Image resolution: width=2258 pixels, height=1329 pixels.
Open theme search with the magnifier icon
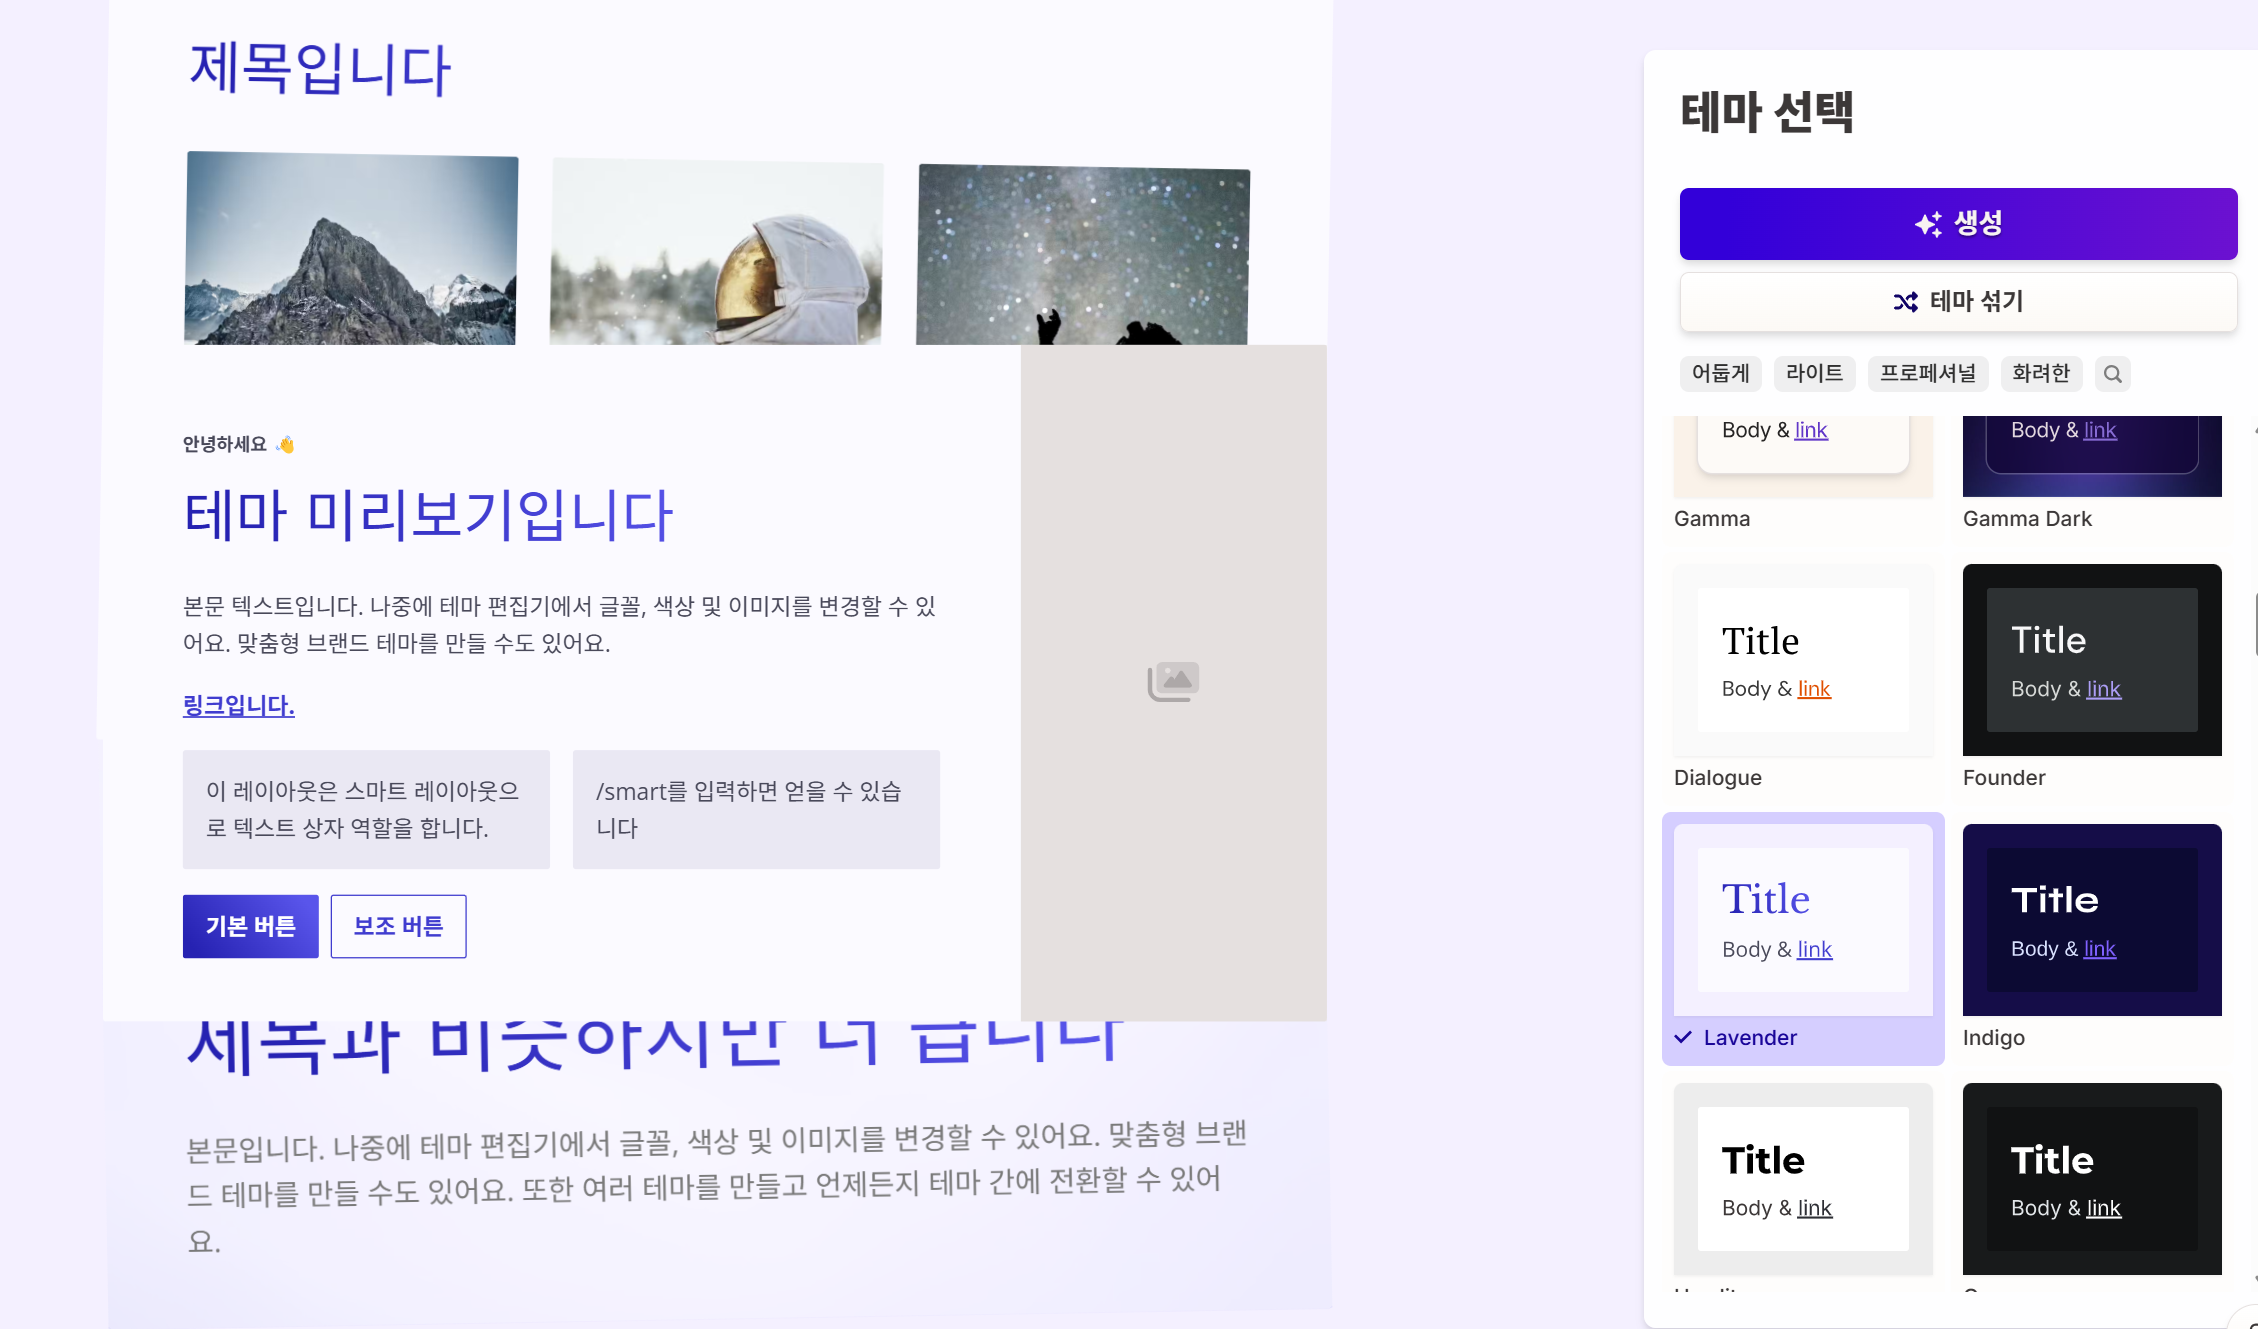[2113, 373]
